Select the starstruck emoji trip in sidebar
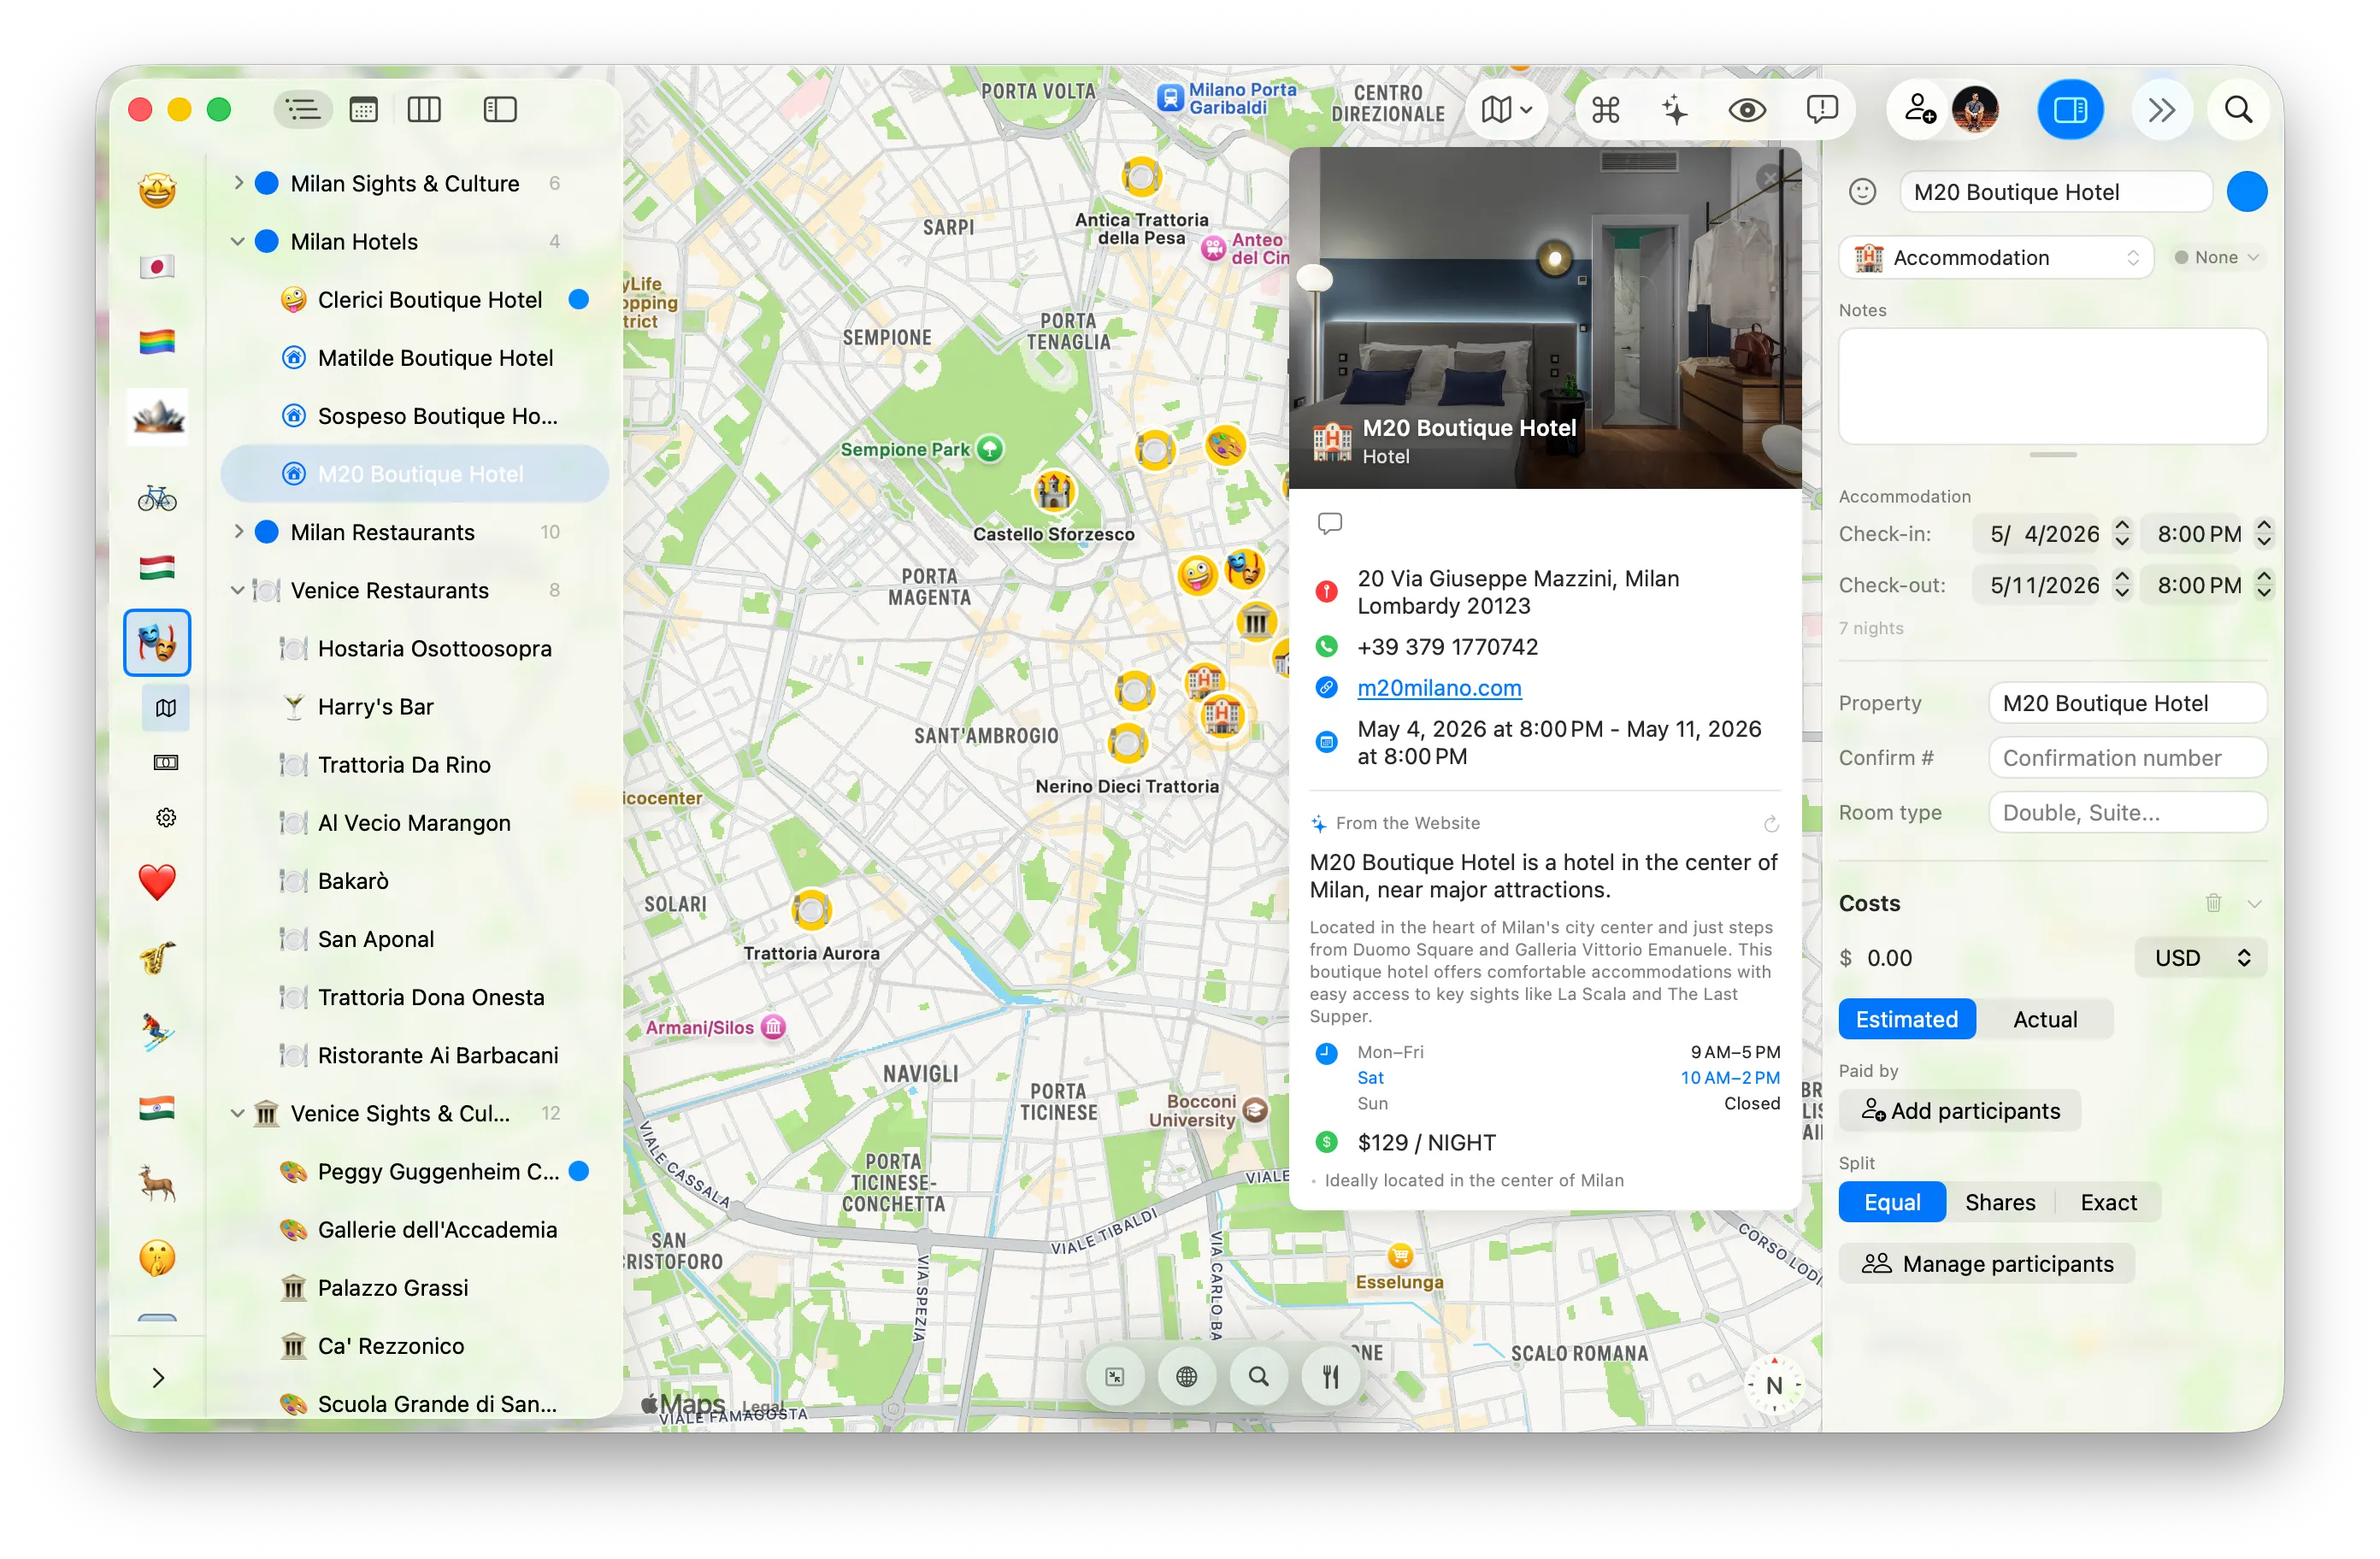Screen dimensions: 2380x1559 [x=157, y=190]
